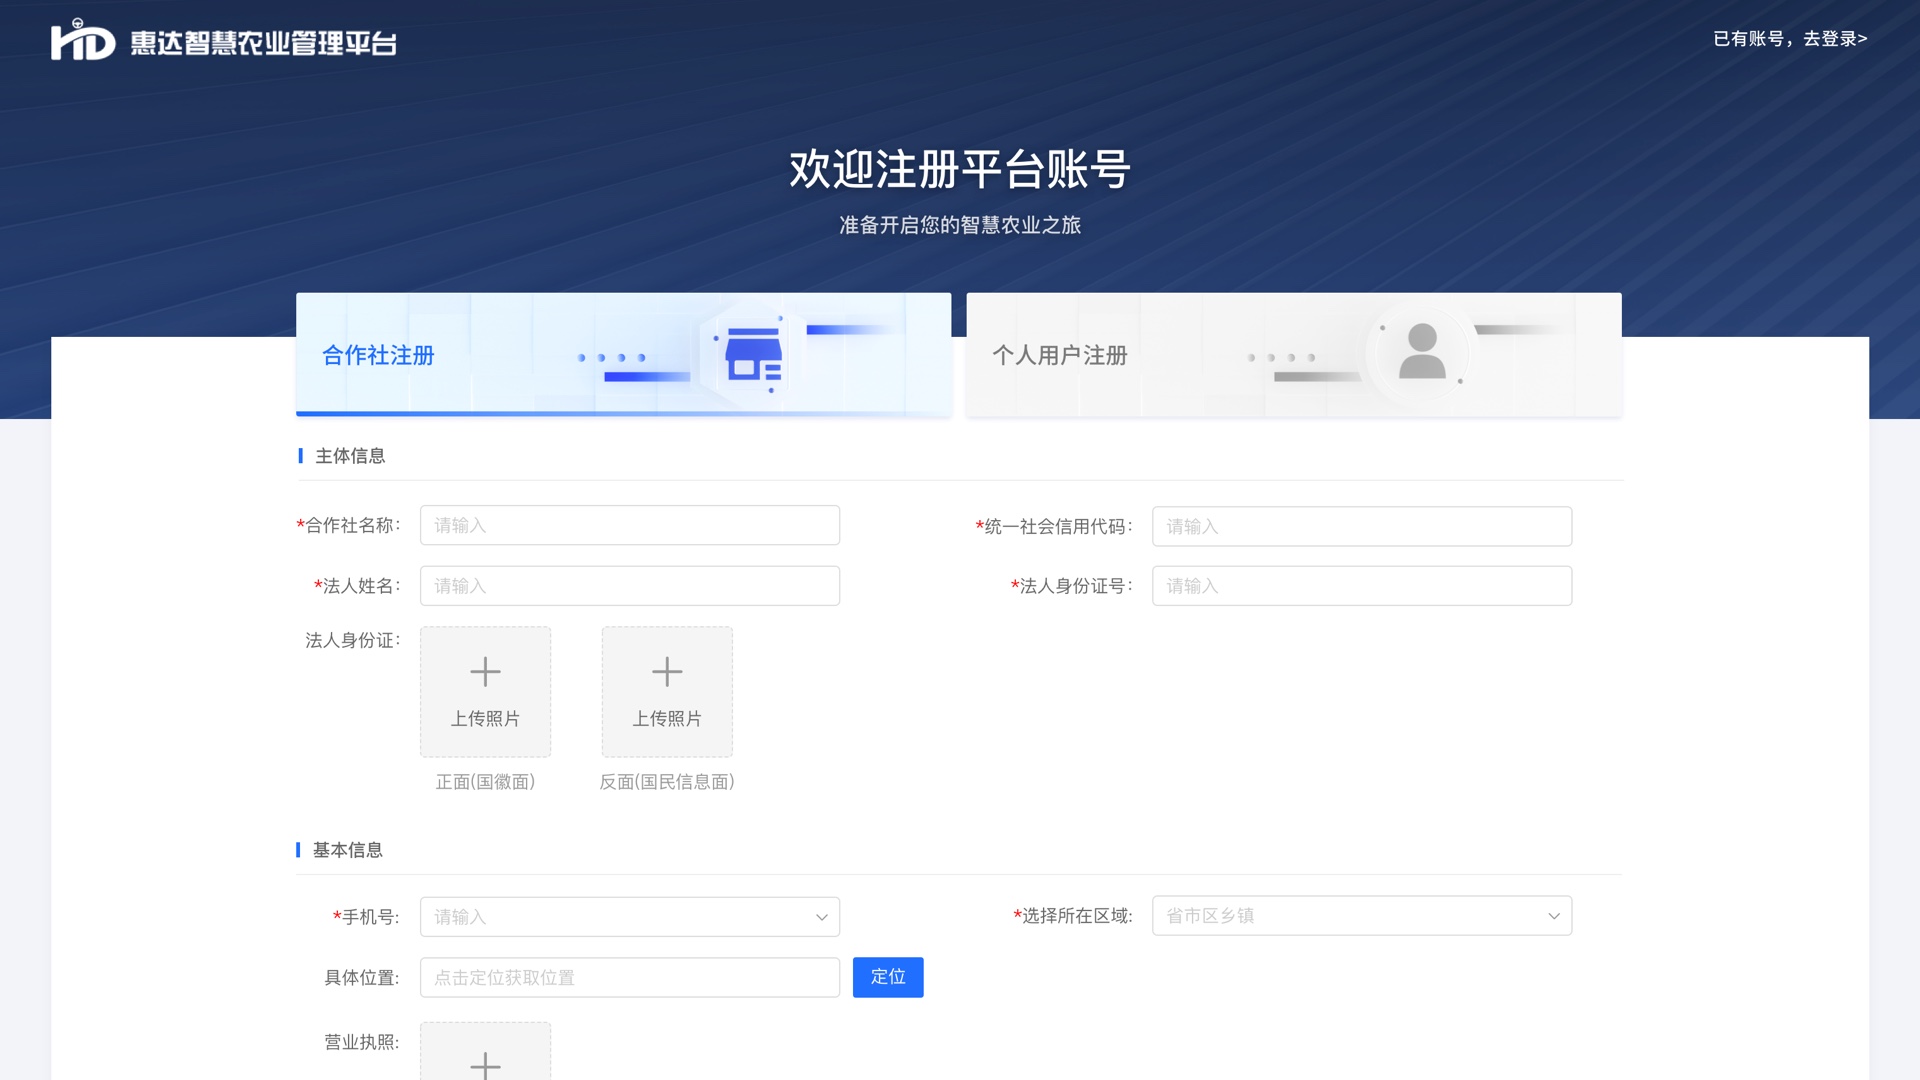Click the 法人姓名 input field
This screenshot has width=1920, height=1080.
[x=630, y=586]
